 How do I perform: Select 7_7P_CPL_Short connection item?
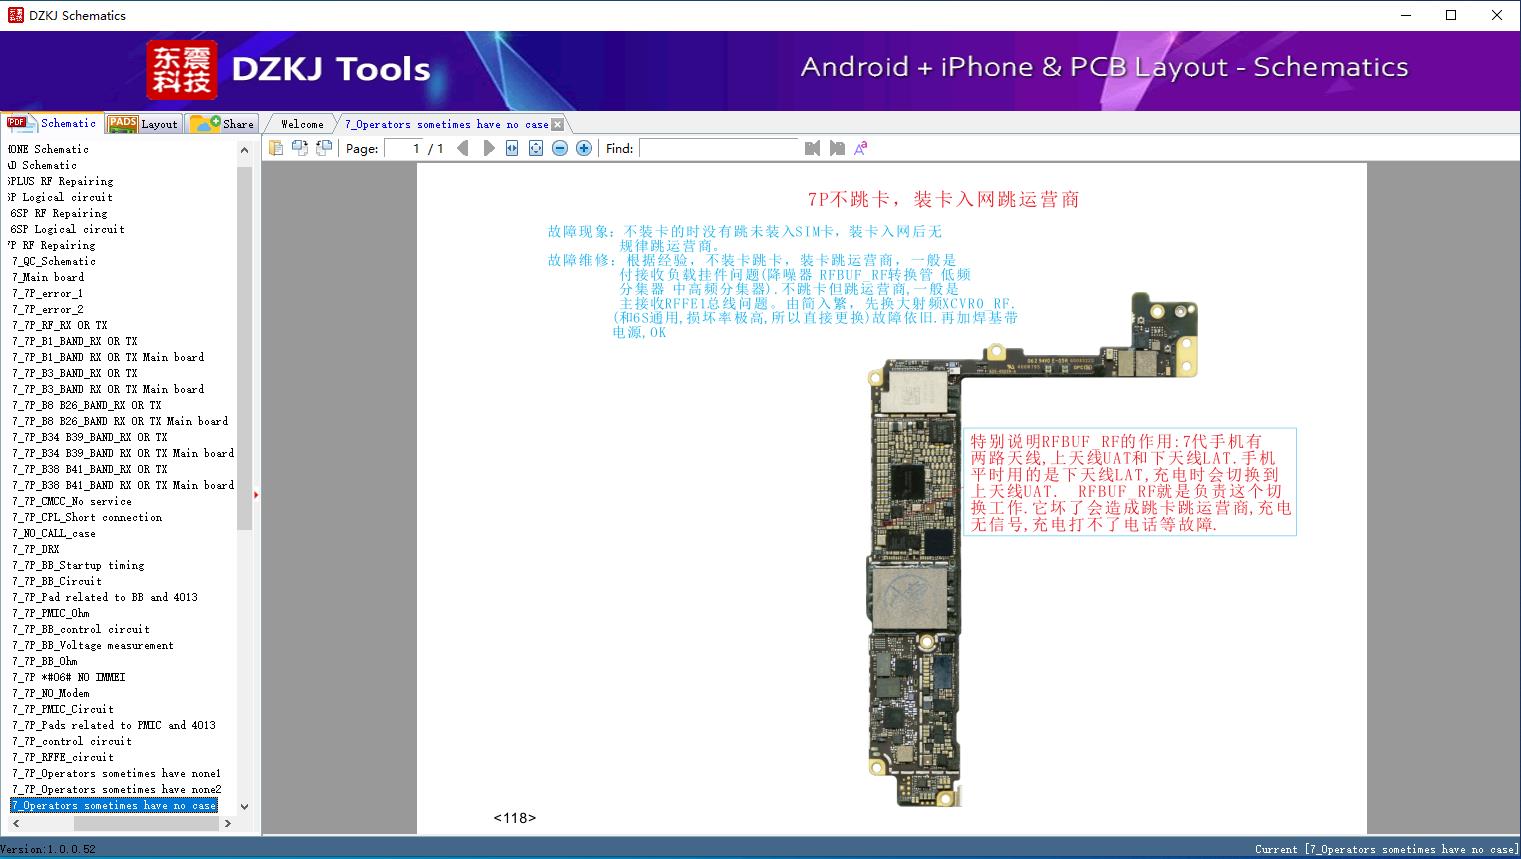(87, 517)
